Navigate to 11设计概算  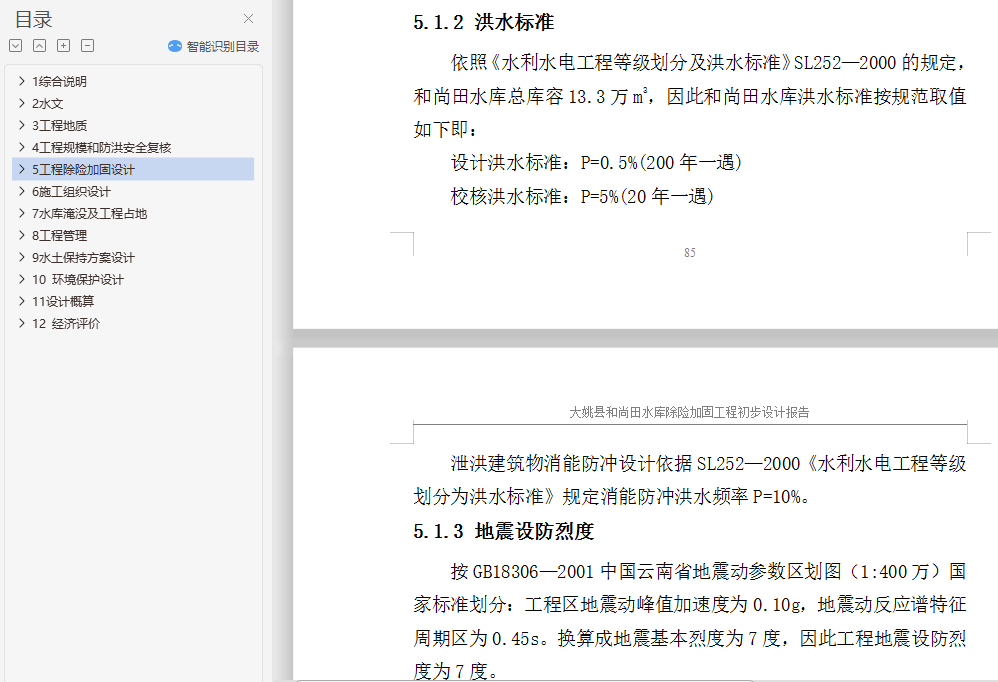63,302
